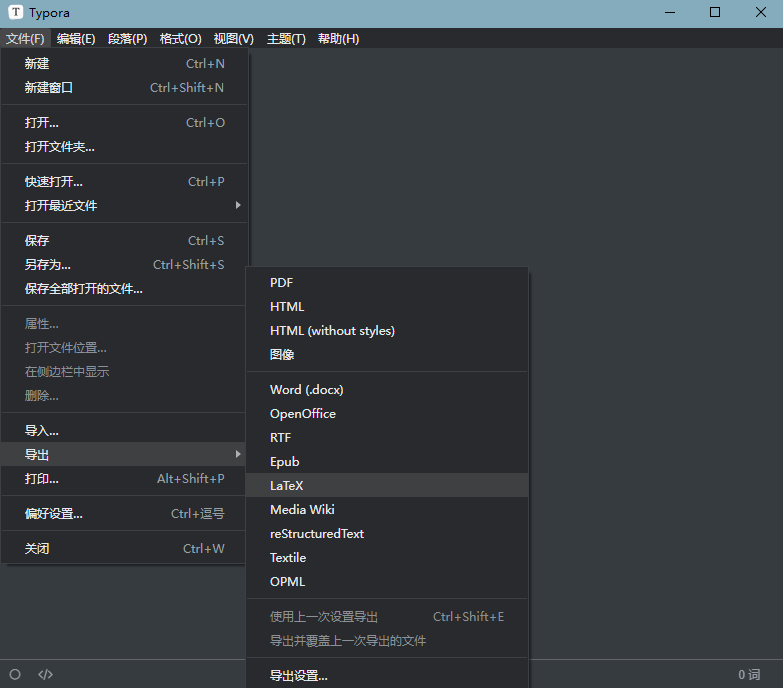Minimize the Typora window
The width and height of the screenshot is (783, 688).
670,12
